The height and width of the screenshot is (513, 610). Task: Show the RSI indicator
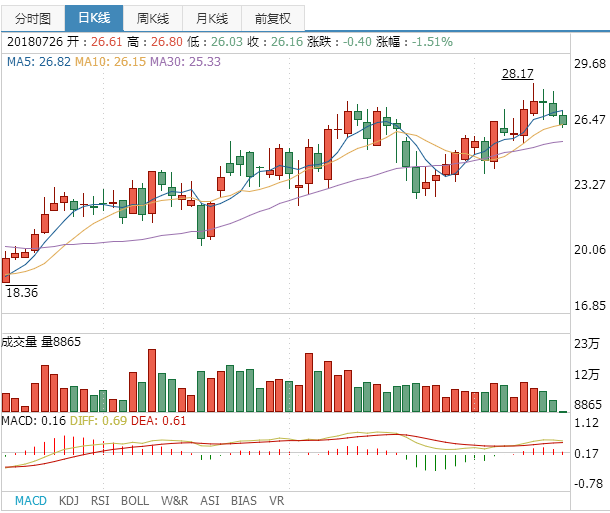coord(100,500)
